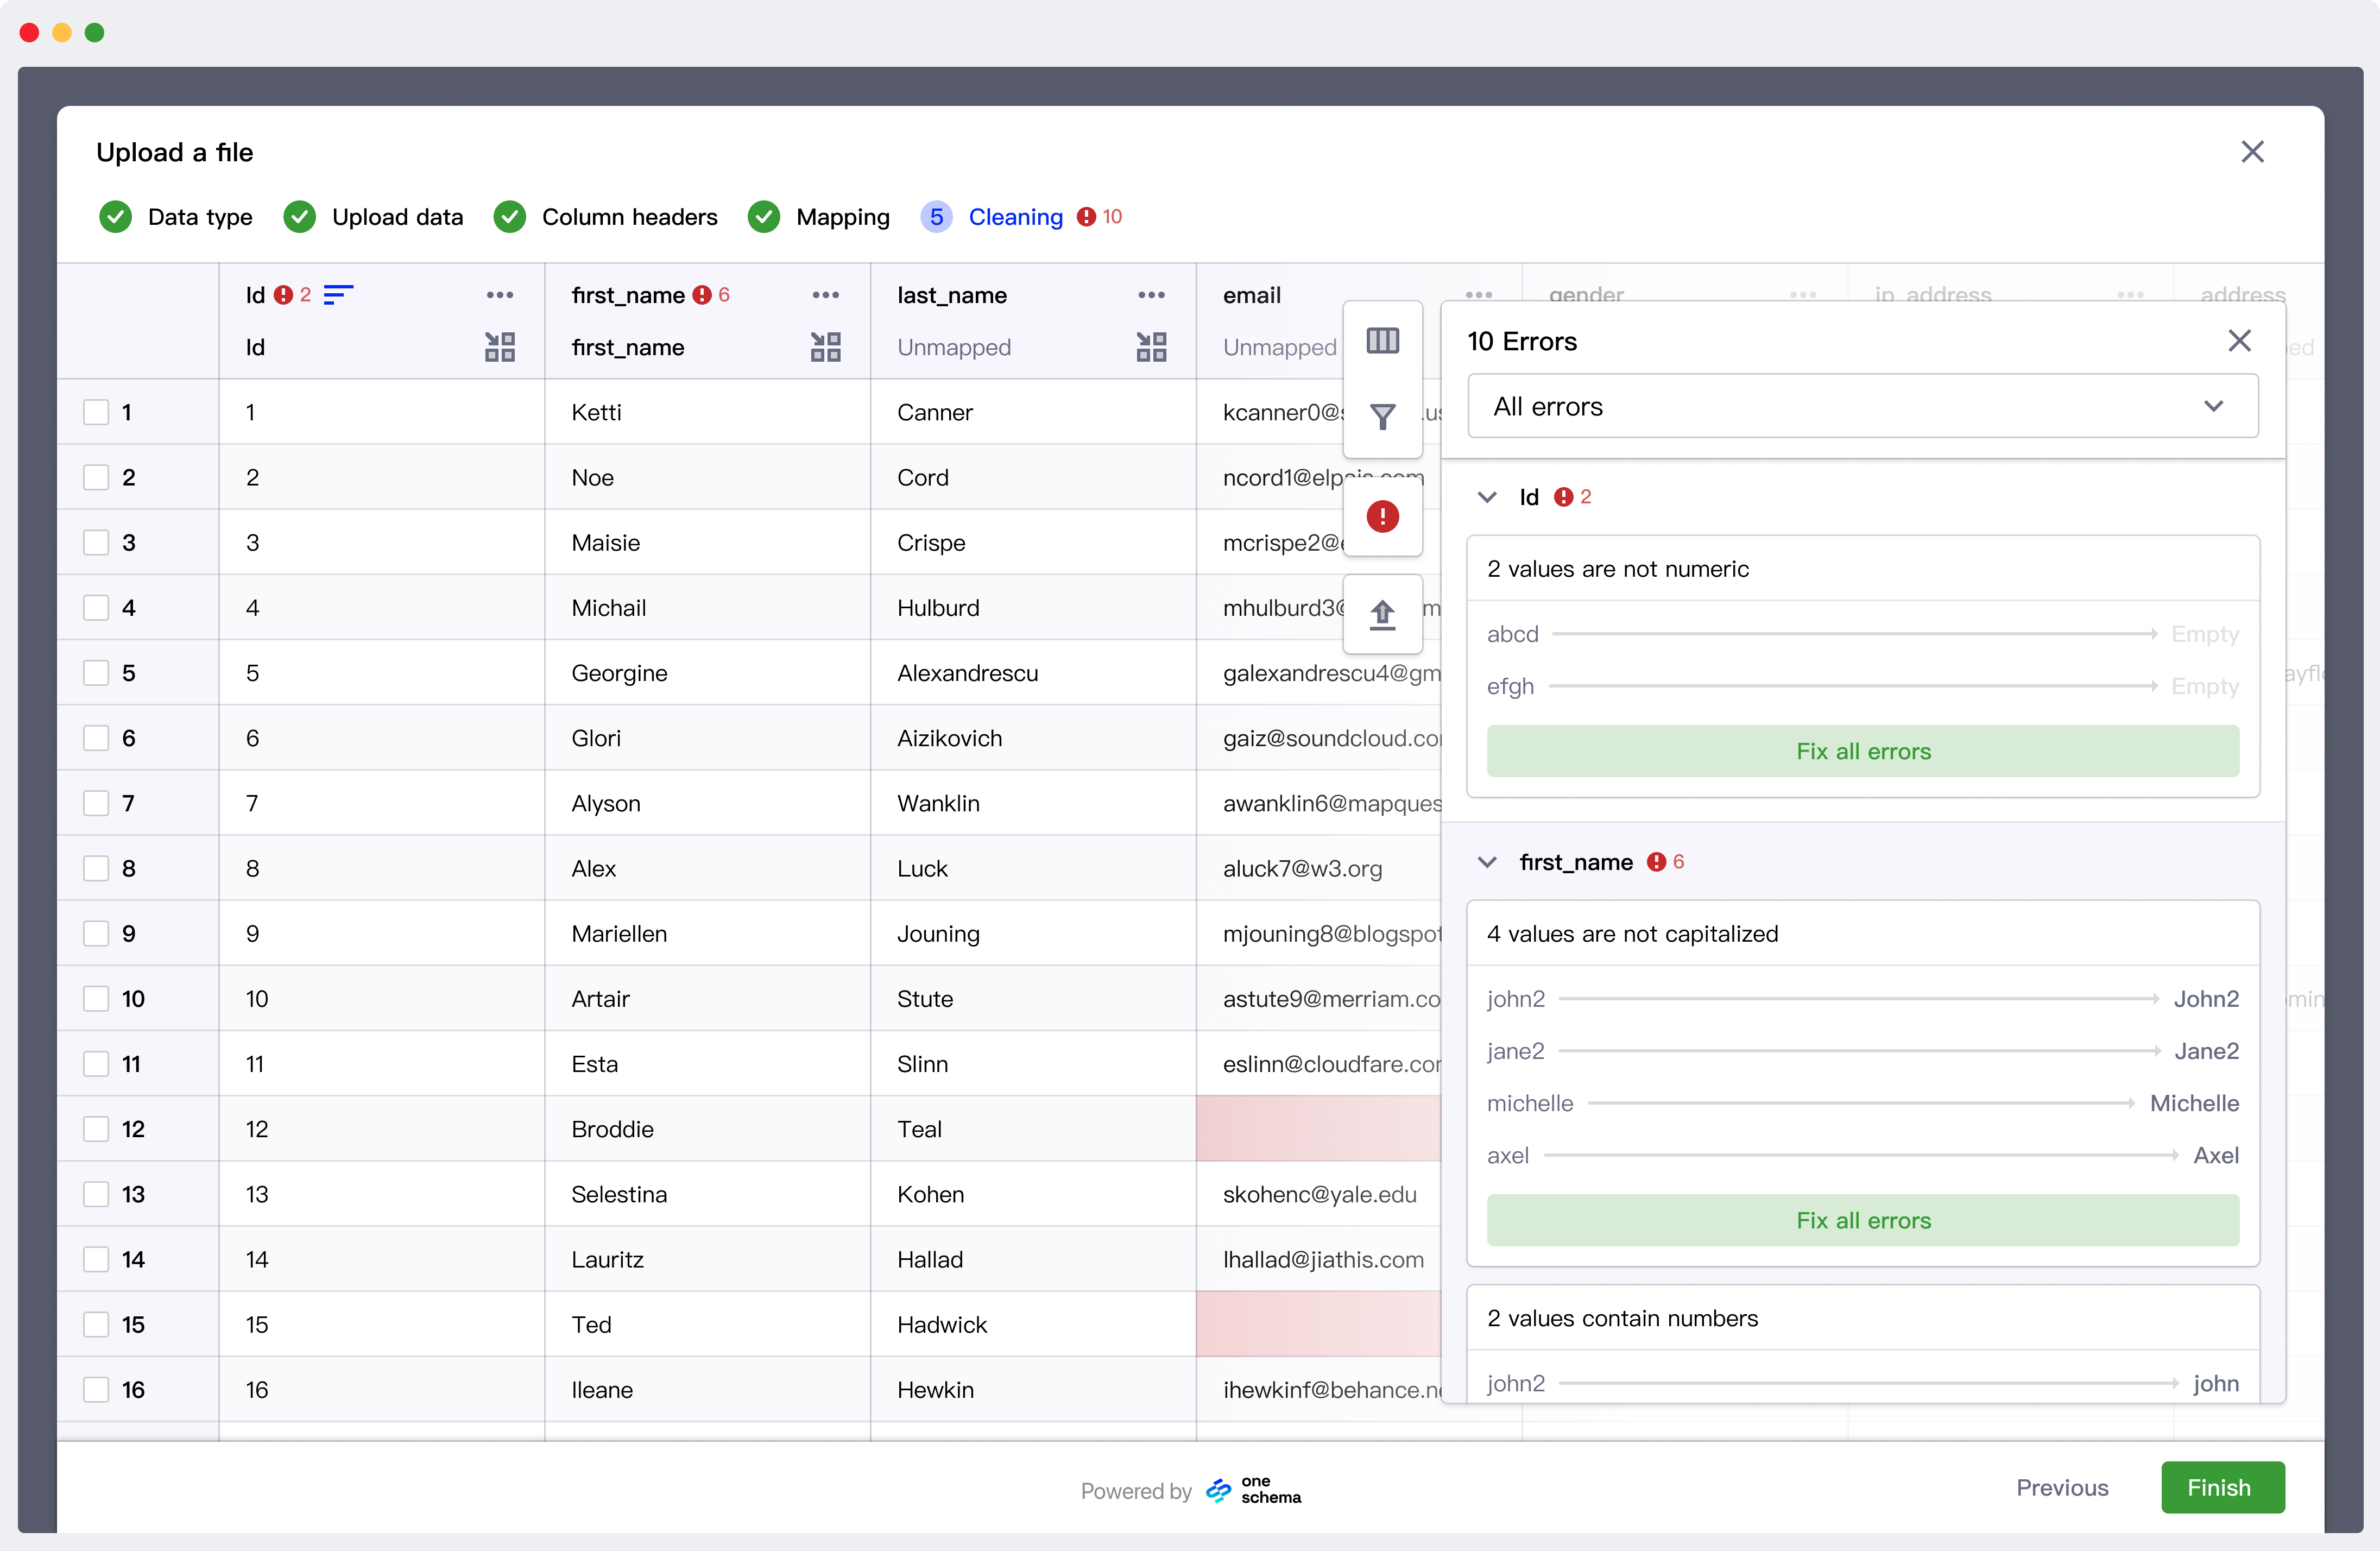Click the mapping icon under the Id header
Viewport: 2380px width, 1551px height.
tap(499, 346)
